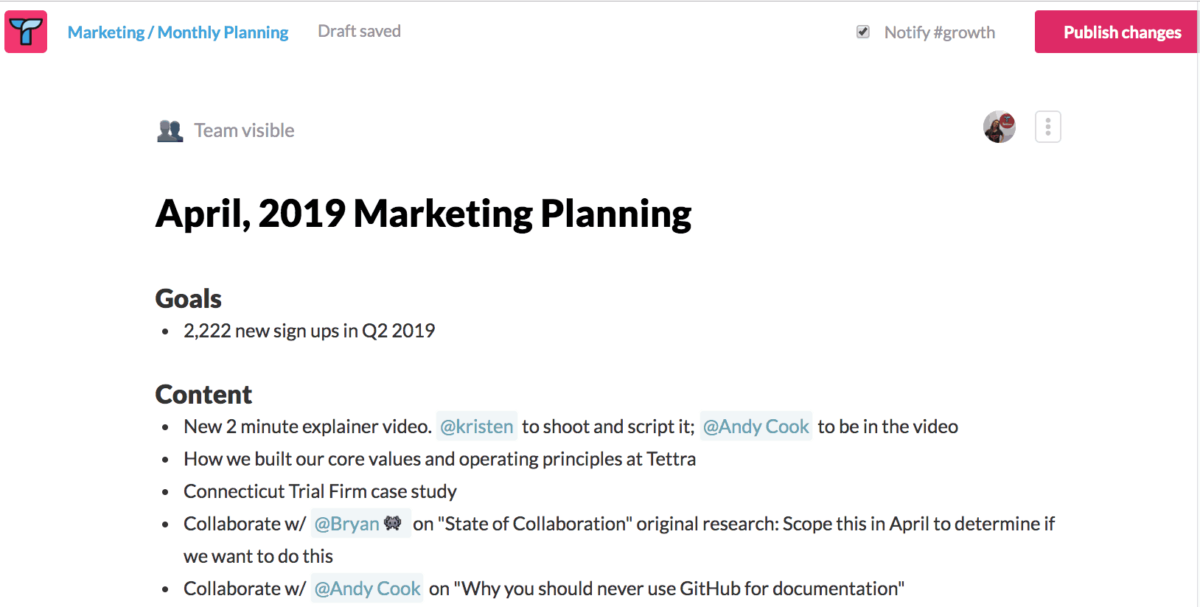Image resolution: width=1200 pixels, height=607 pixels.
Task: Open the Team visible visibility setting
Action: tap(244, 130)
